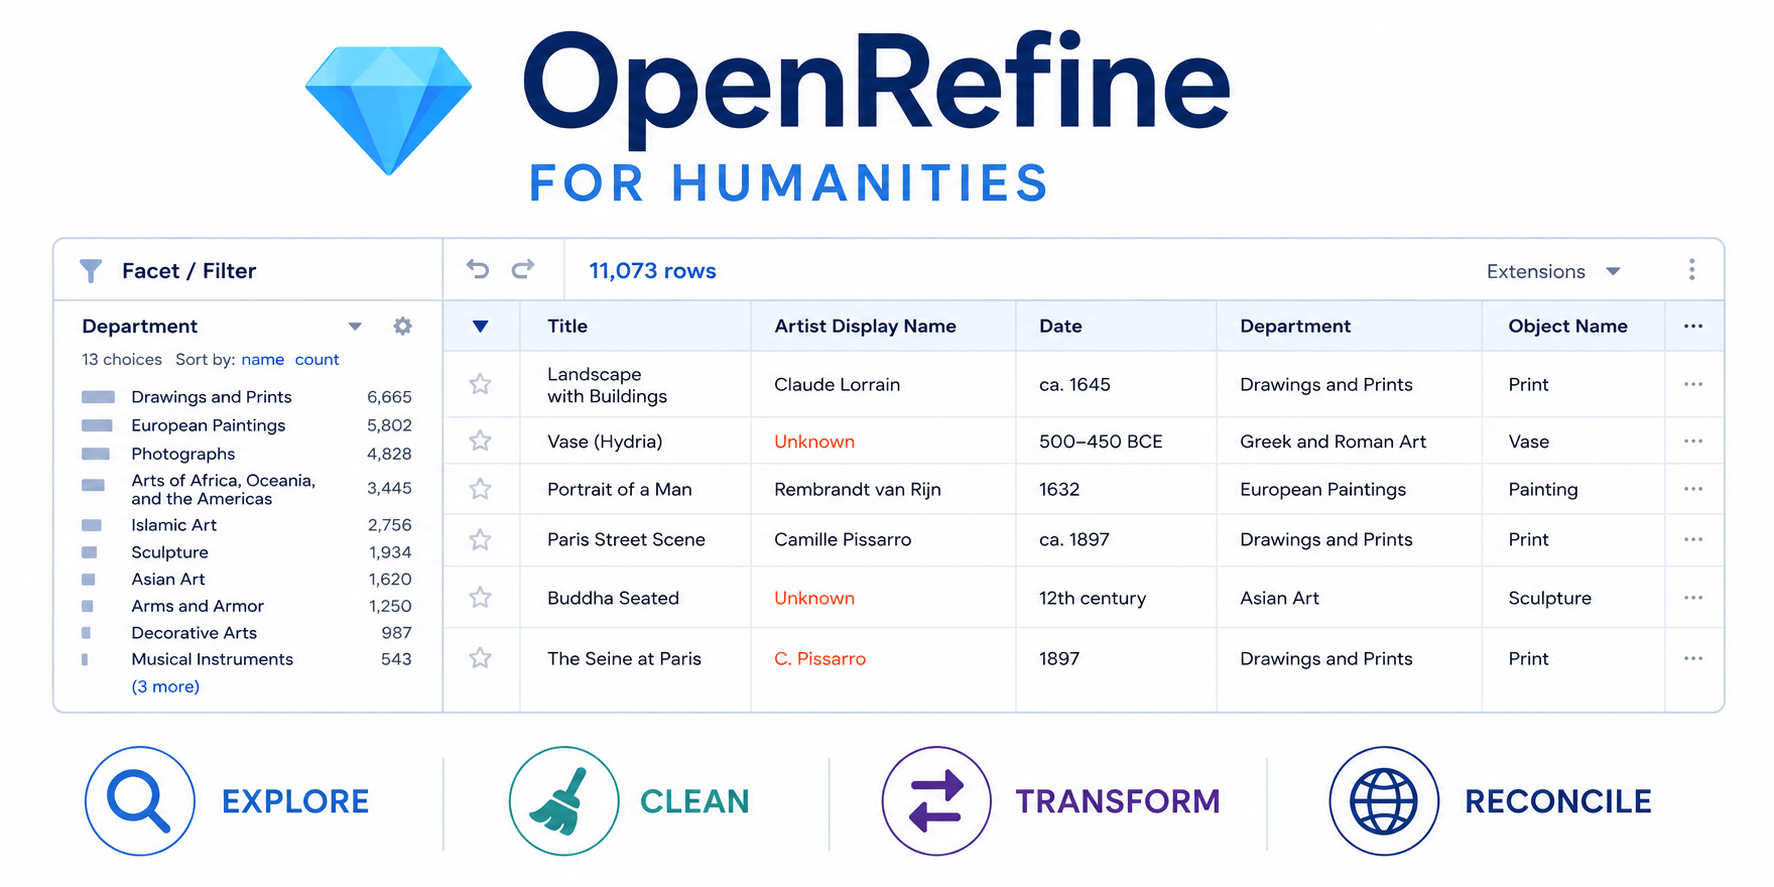Star The Seine at Paris row
Image resolution: width=1774 pixels, height=887 pixels.
click(x=481, y=658)
